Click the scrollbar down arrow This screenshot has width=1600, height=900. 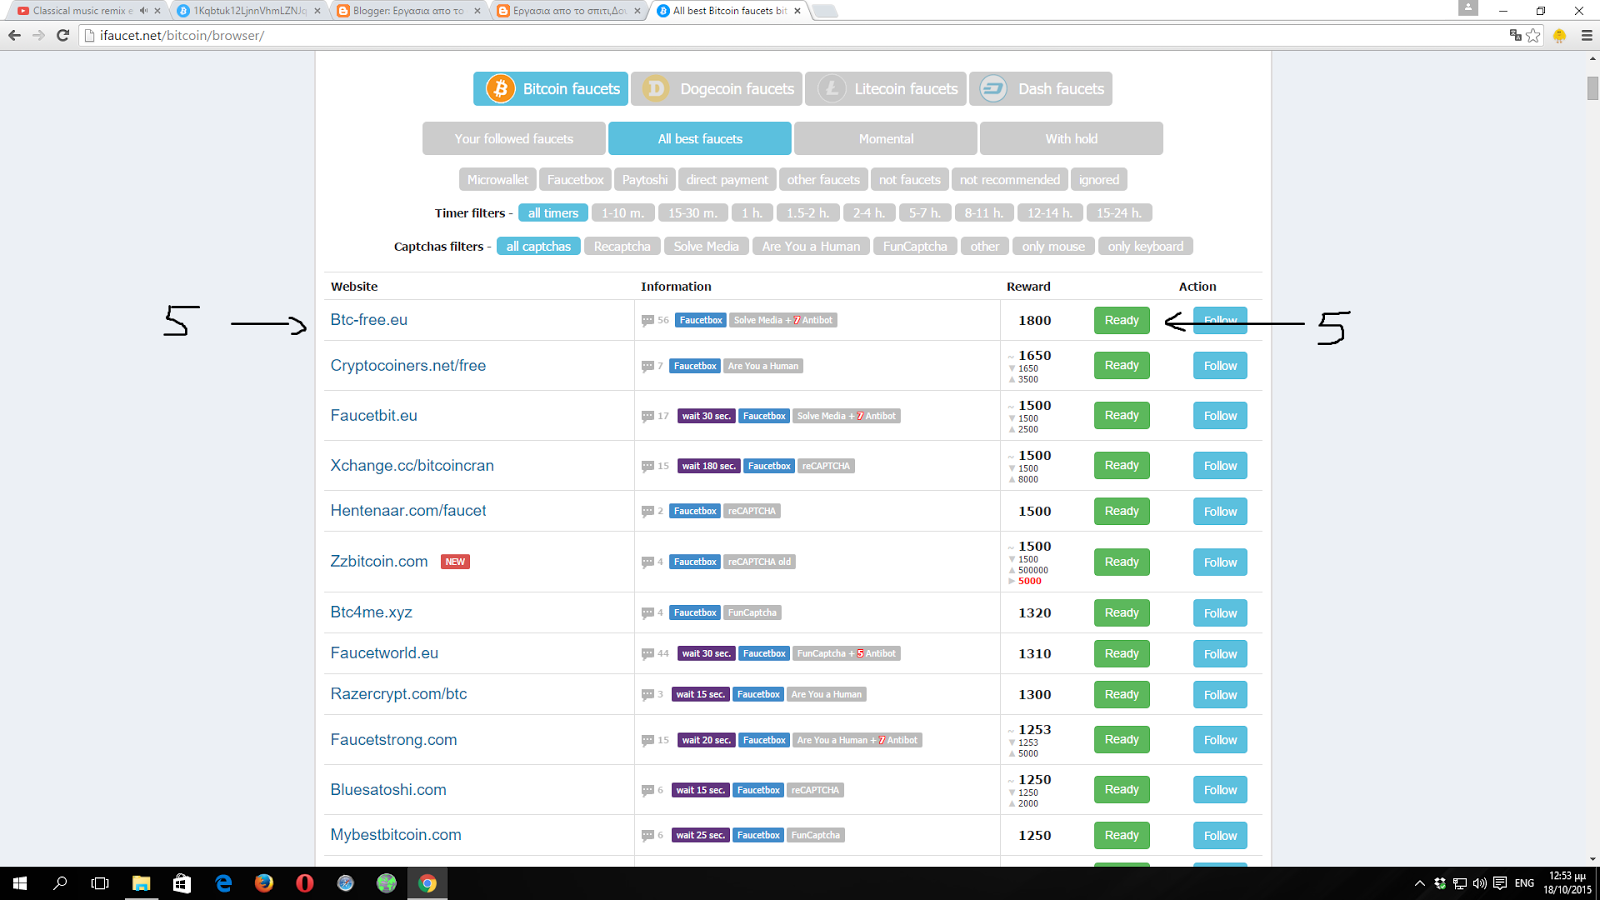click(x=1592, y=858)
